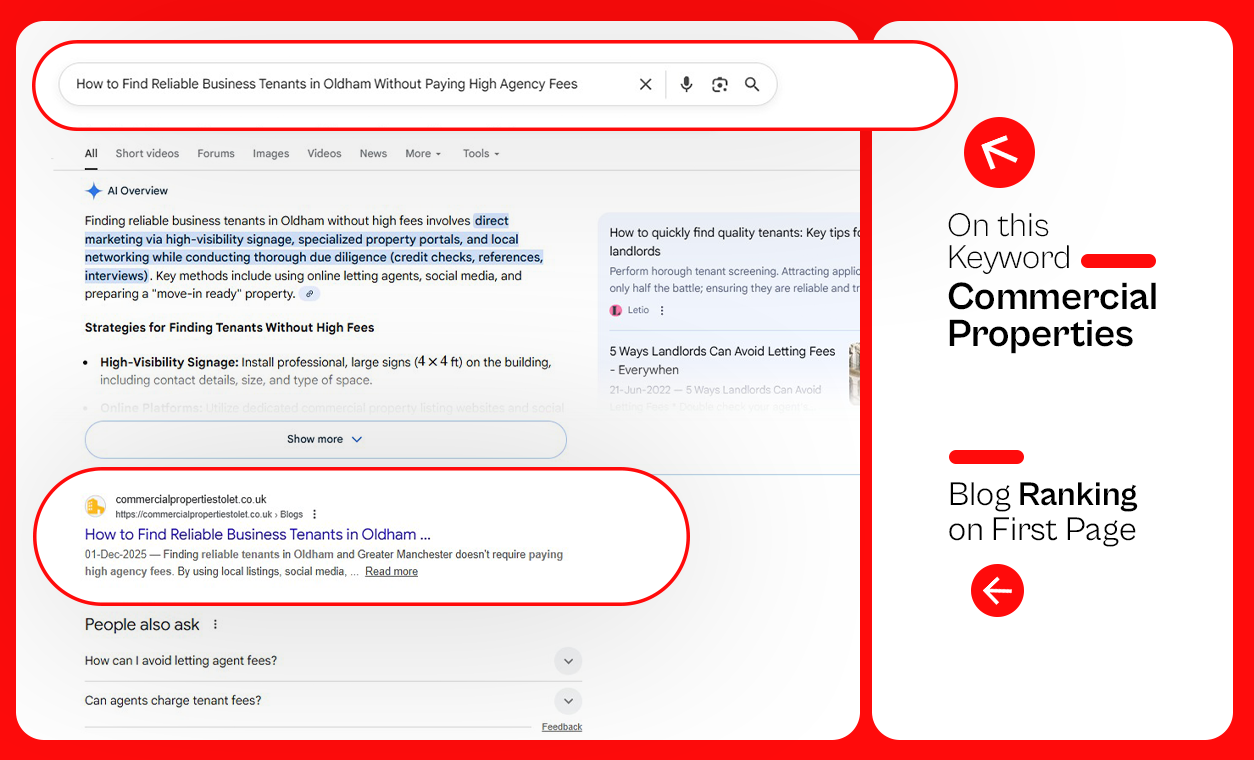The width and height of the screenshot is (1254, 760).
Task: Switch to the News tab
Action: [373, 154]
